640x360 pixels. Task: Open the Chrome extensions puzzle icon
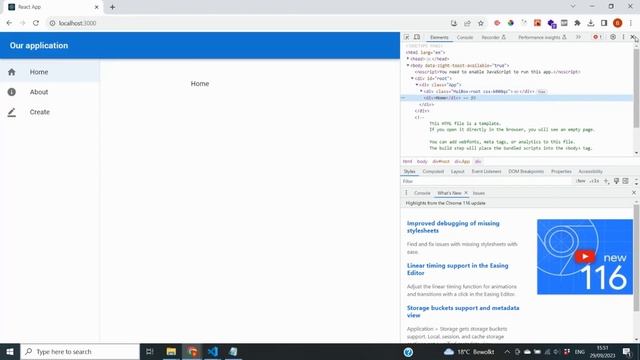[x=577, y=23]
